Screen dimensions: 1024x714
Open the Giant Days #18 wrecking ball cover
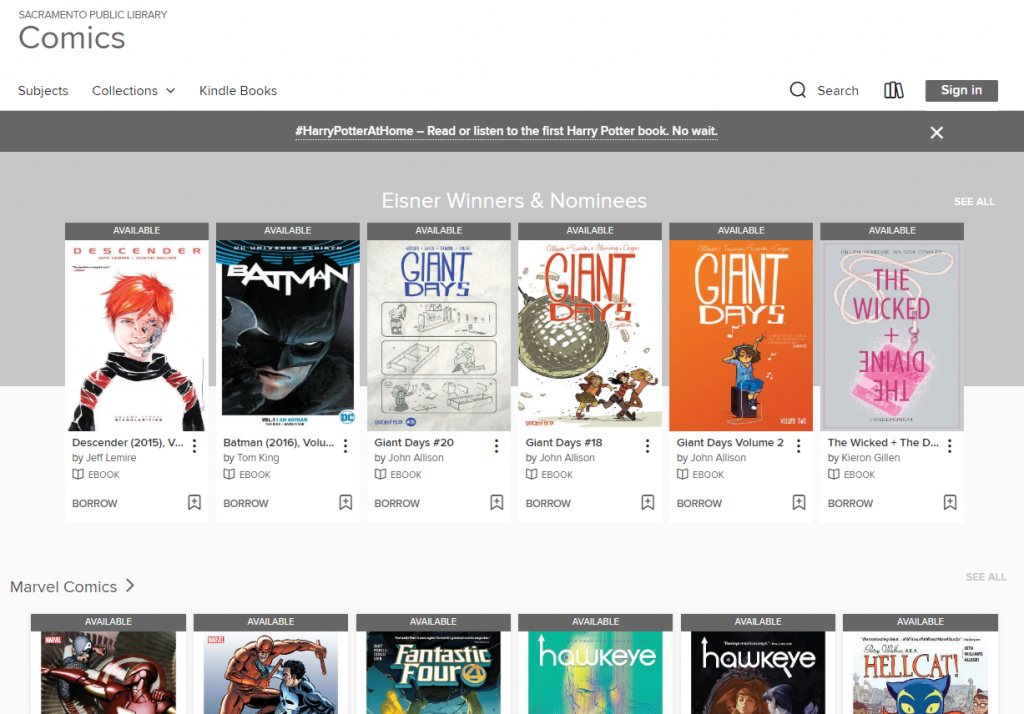tap(590, 335)
